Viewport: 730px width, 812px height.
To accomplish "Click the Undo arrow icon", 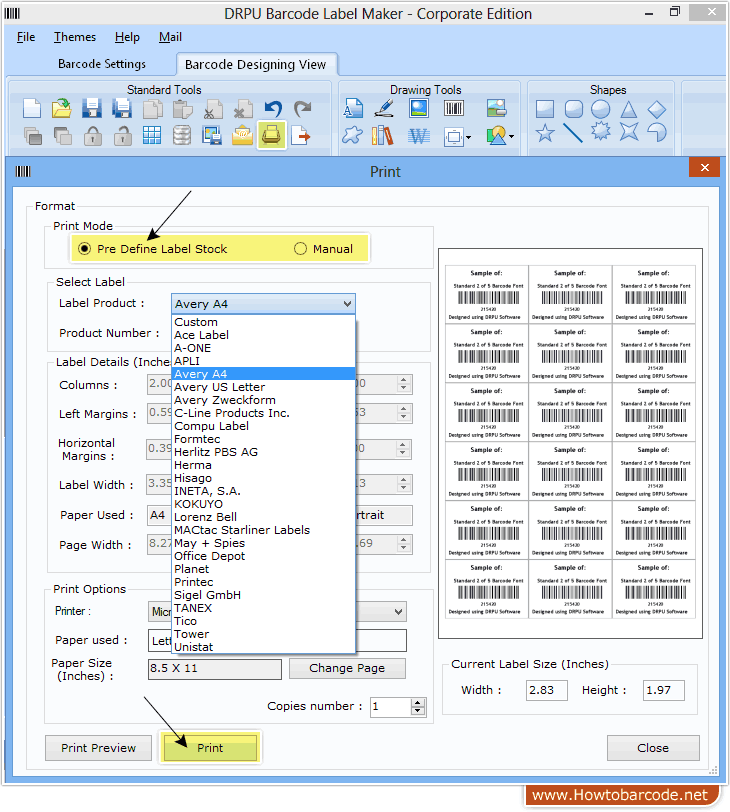I will (x=272, y=109).
